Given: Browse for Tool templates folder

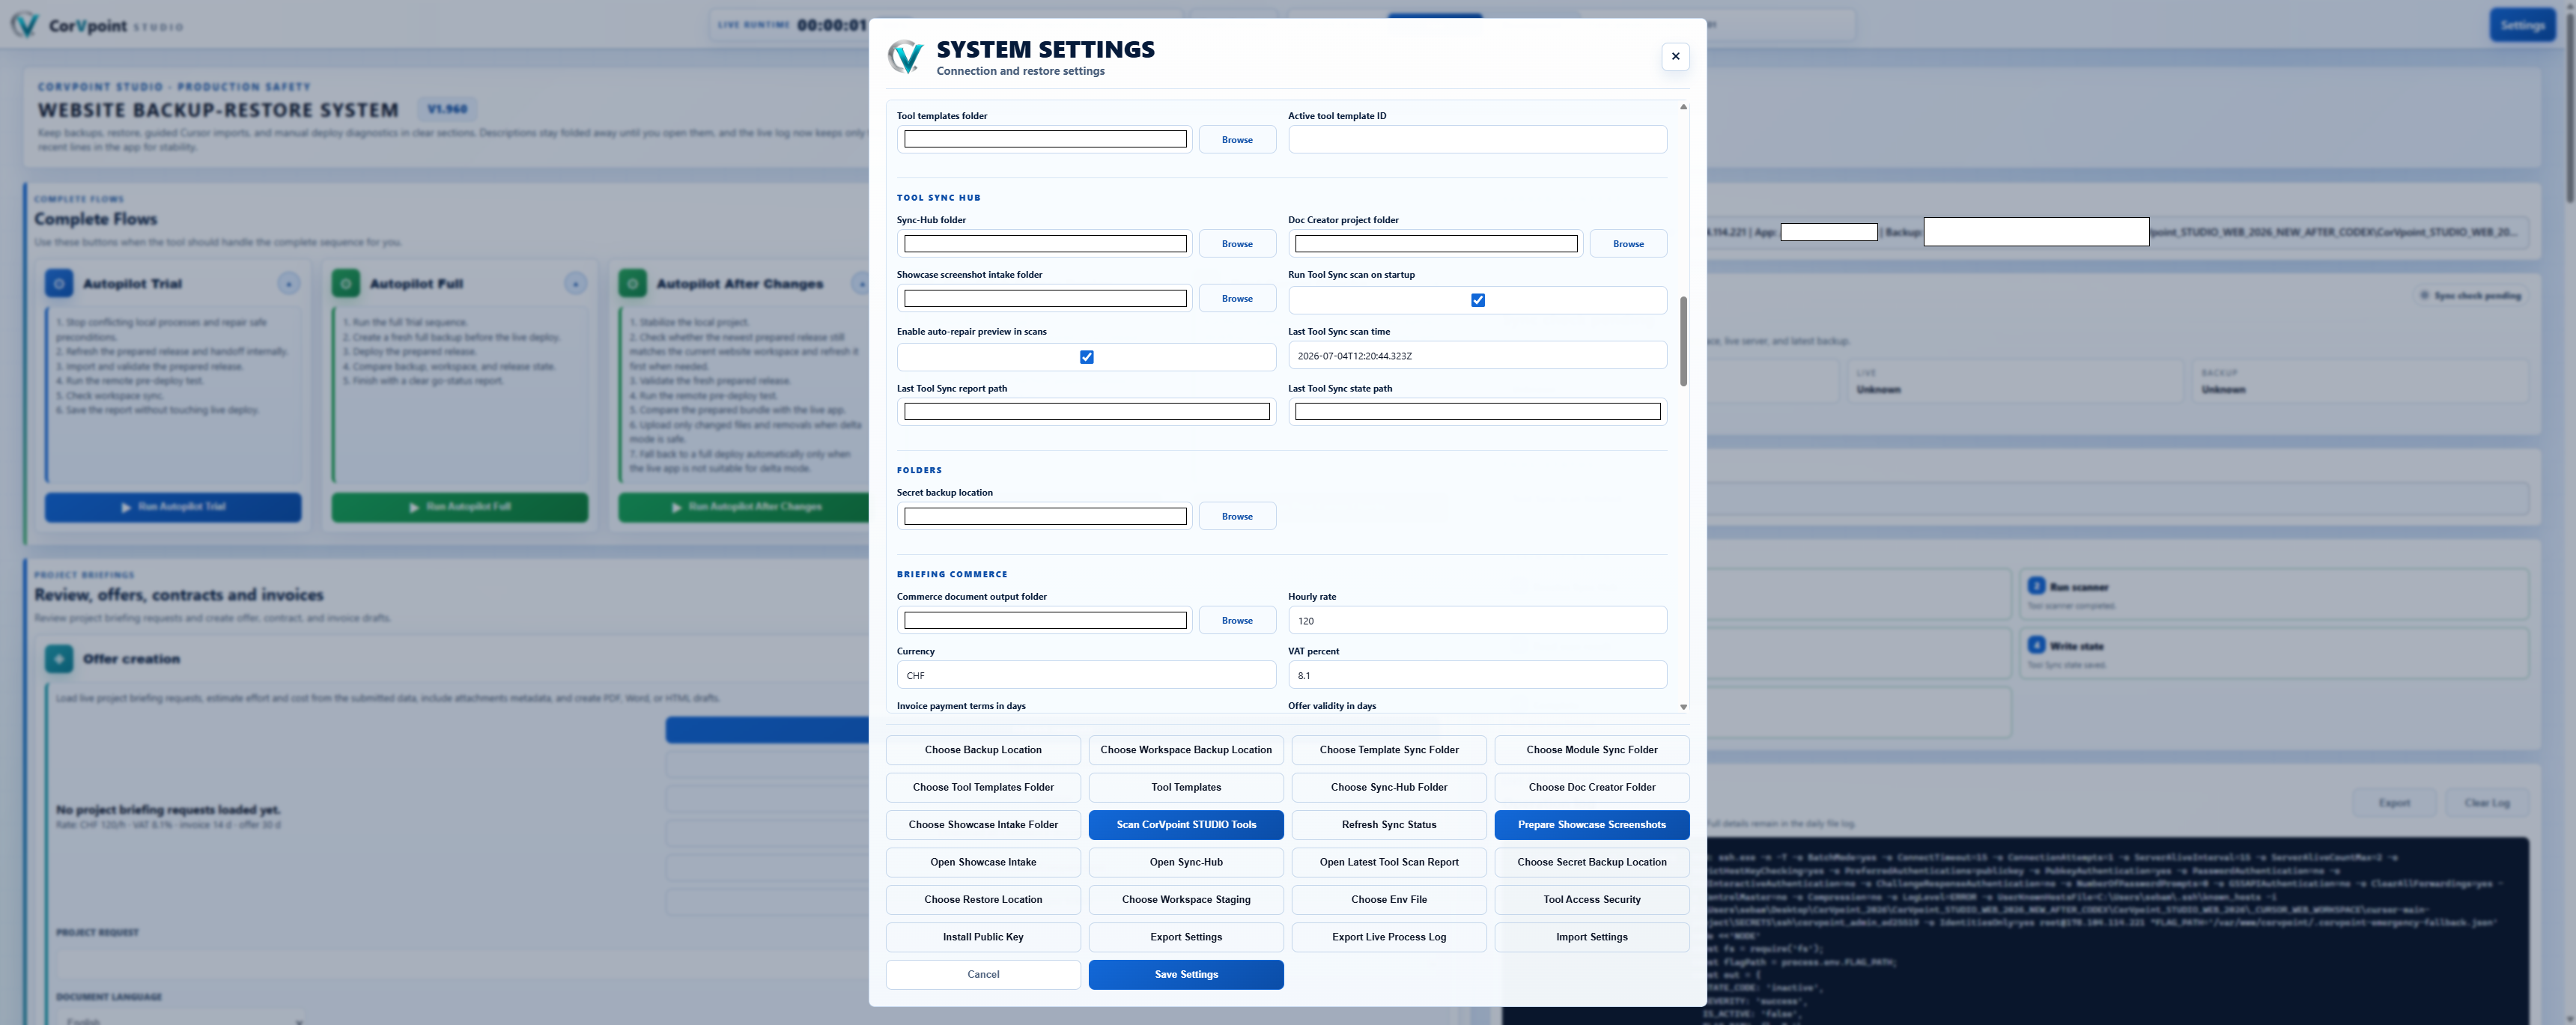Looking at the screenshot, I should [x=1237, y=140].
